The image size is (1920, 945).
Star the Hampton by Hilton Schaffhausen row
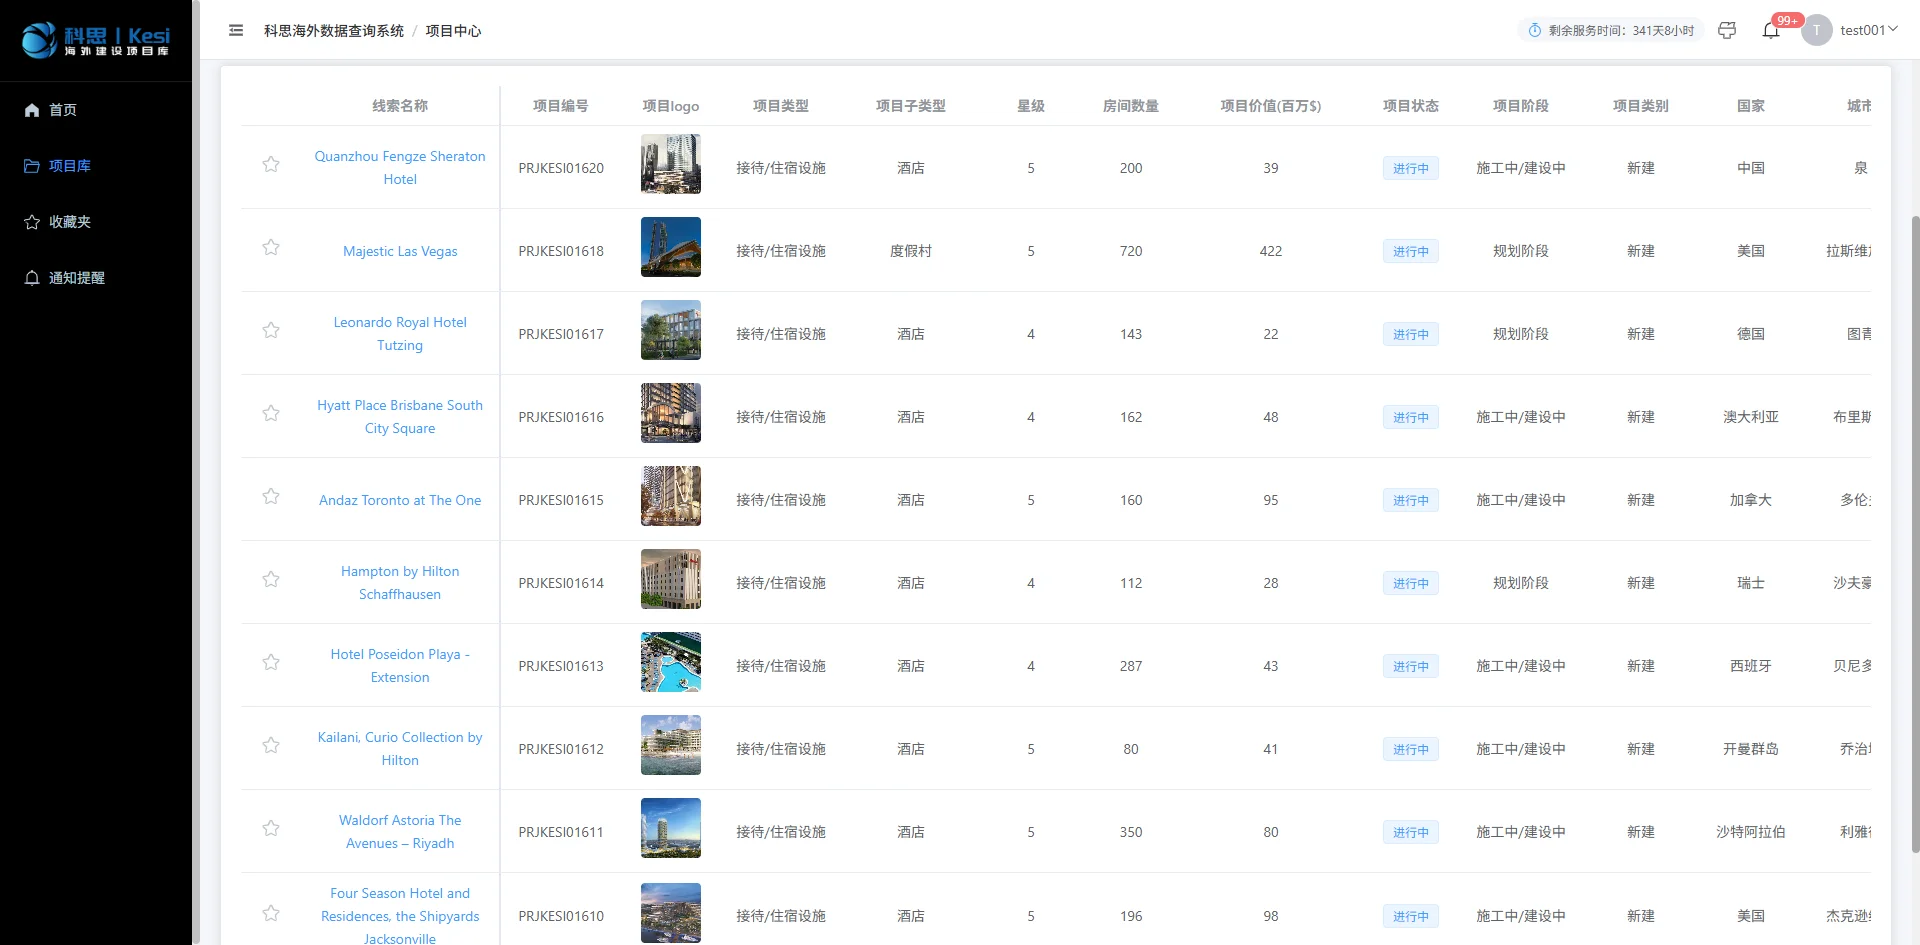coord(271,580)
